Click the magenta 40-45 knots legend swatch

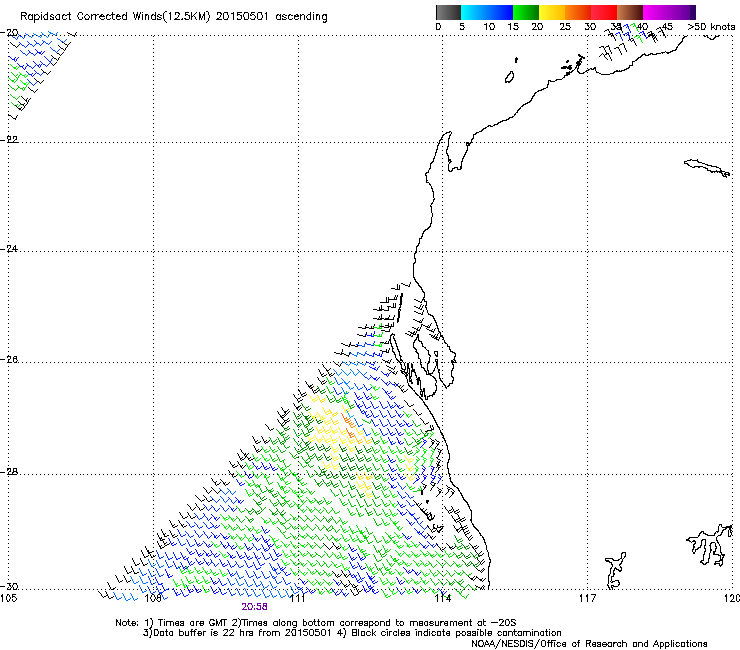656,12
